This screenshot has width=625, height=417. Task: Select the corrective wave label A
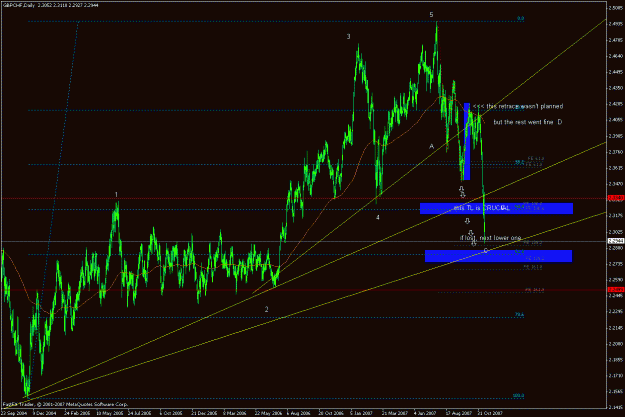point(431,146)
